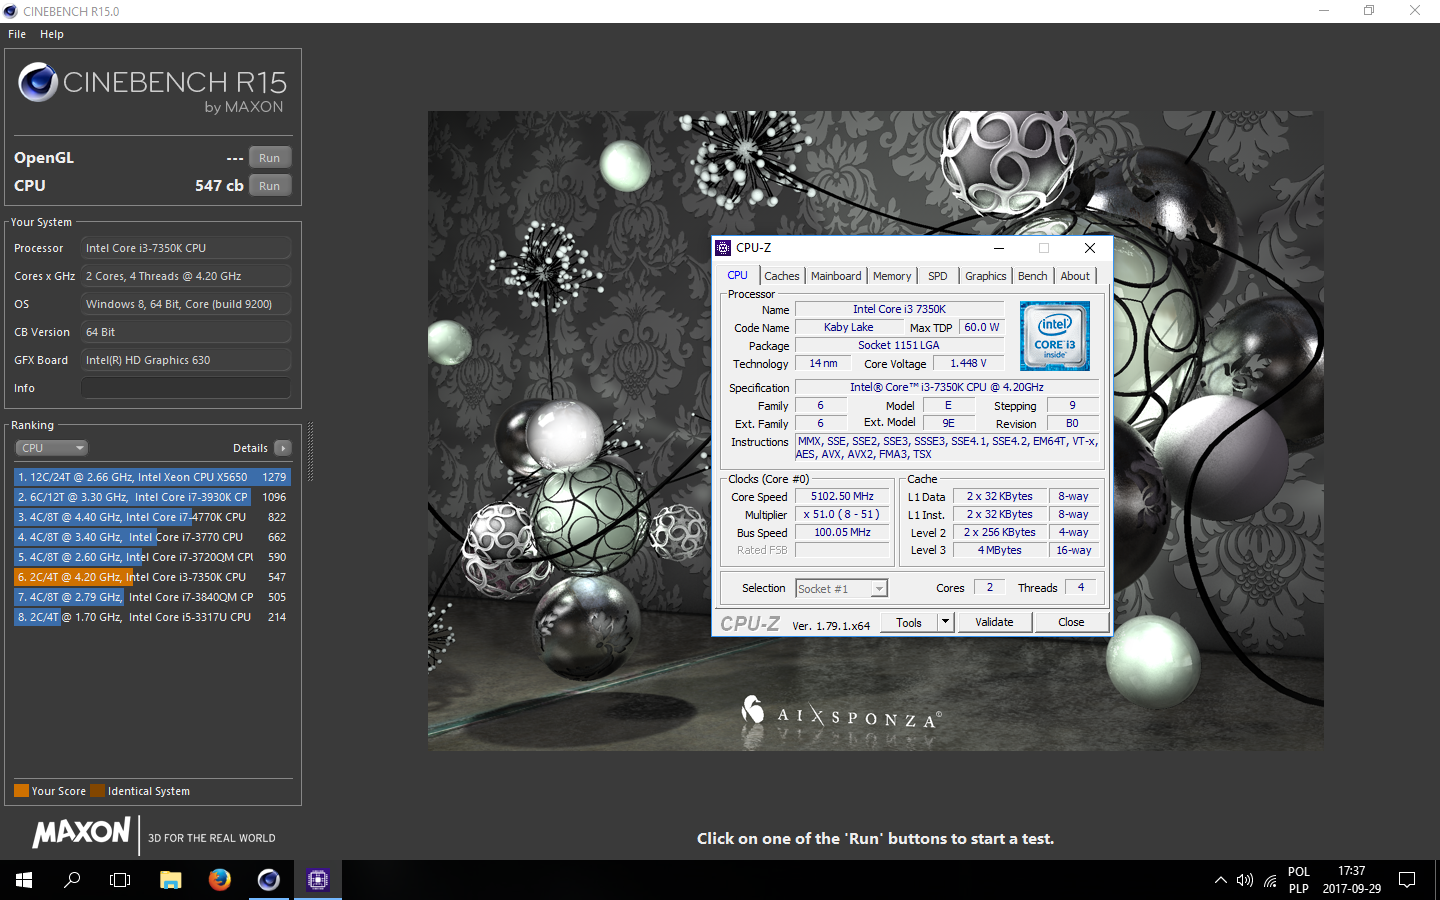Click the Identical System brown swatch
The image size is (1440, 900).
(x=97, y=791)
